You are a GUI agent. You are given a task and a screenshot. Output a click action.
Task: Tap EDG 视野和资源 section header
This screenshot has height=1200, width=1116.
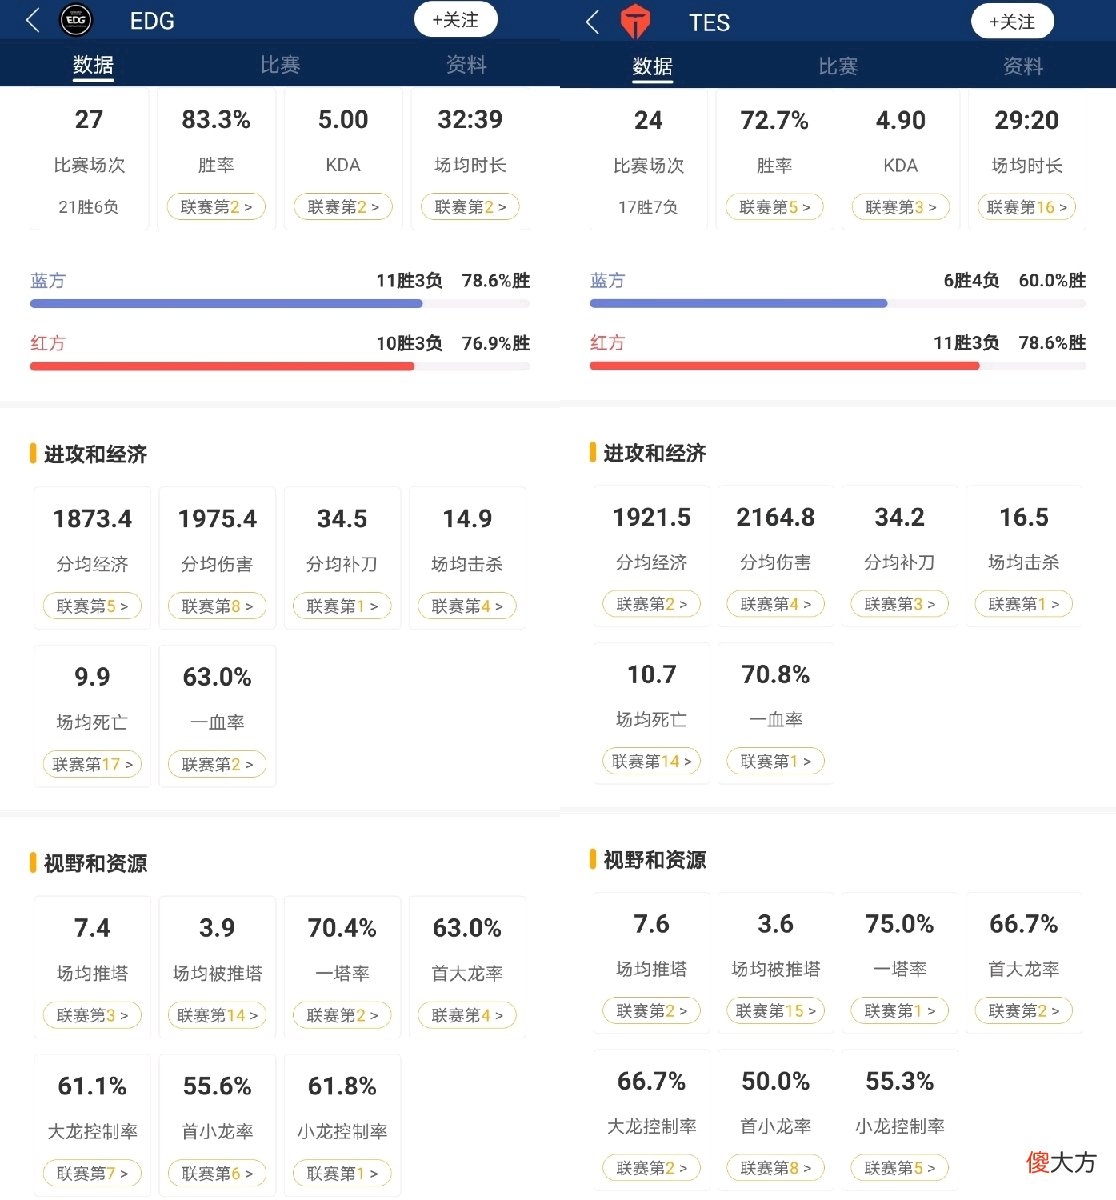click(96, 863)
